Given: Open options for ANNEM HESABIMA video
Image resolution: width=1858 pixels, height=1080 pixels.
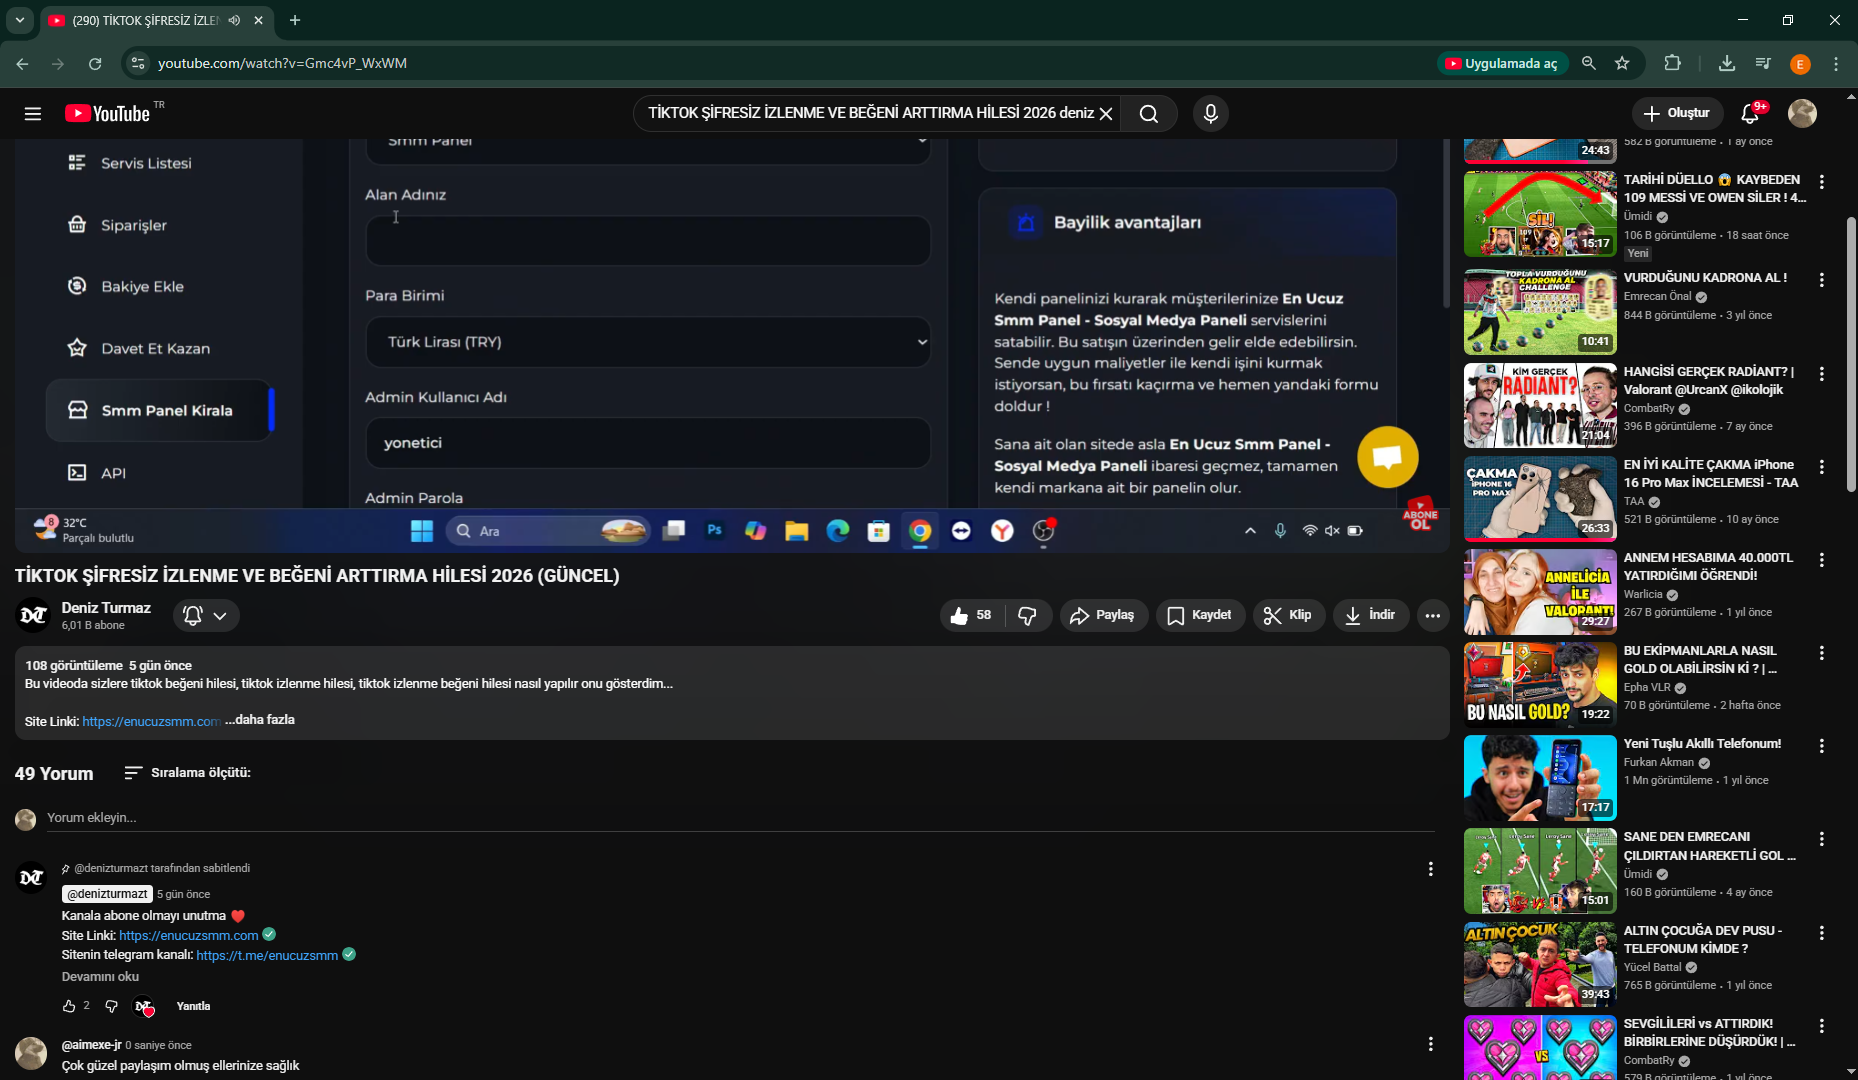Looking at the screenshot, I should point(1822,560).
